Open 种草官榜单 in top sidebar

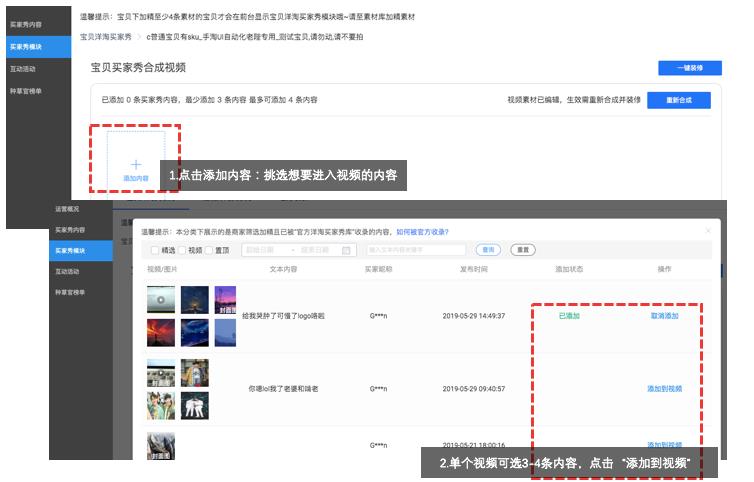27,91
